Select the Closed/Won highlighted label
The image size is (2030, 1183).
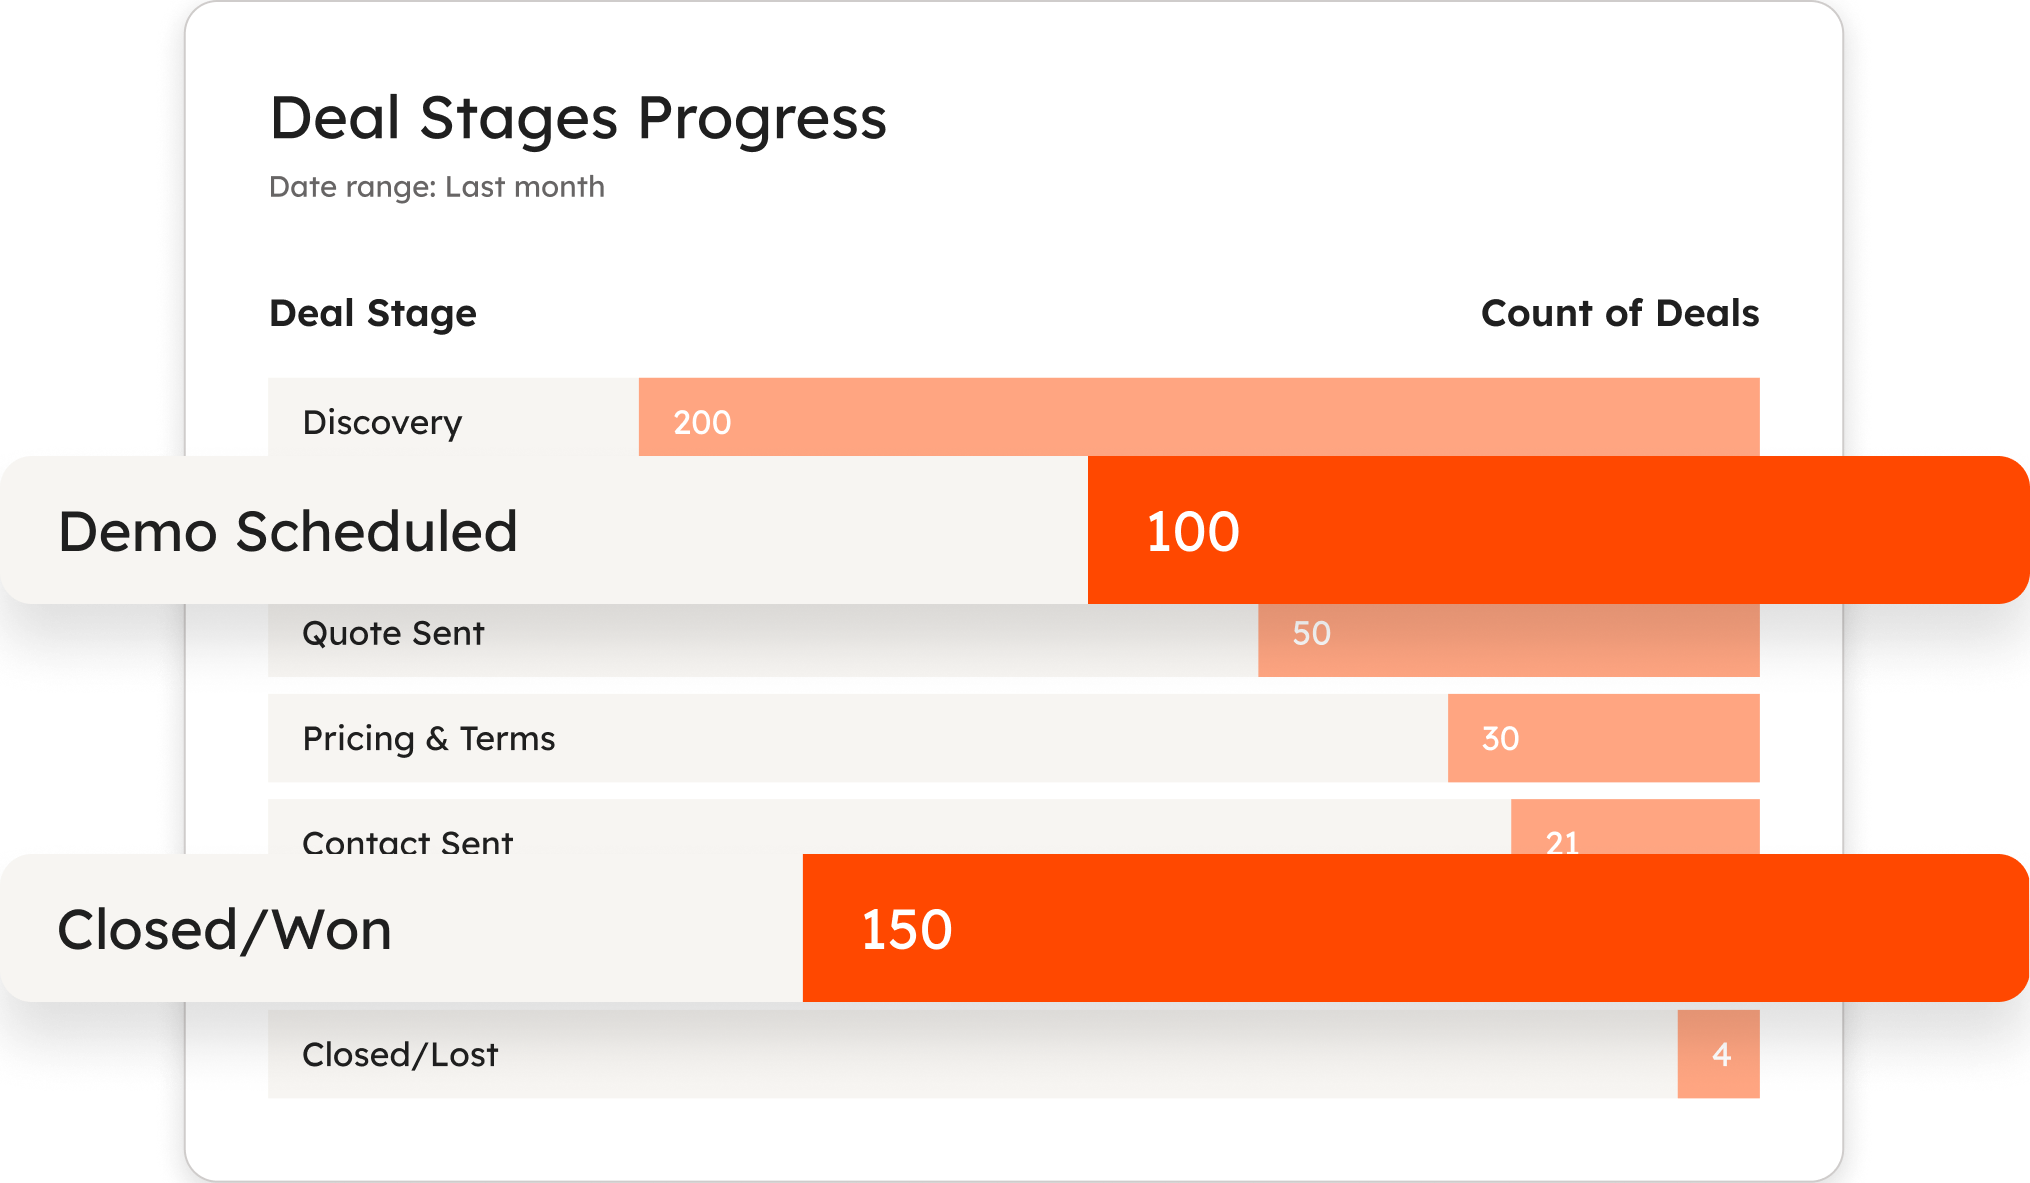224,930
